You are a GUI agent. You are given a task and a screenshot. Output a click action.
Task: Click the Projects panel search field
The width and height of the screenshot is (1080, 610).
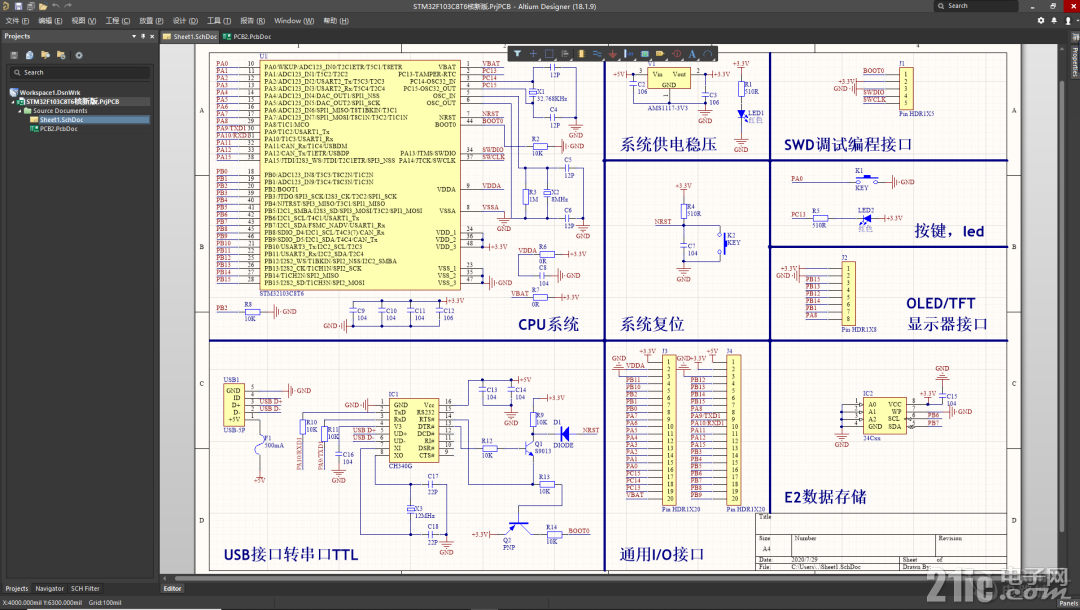coord(79,72)
